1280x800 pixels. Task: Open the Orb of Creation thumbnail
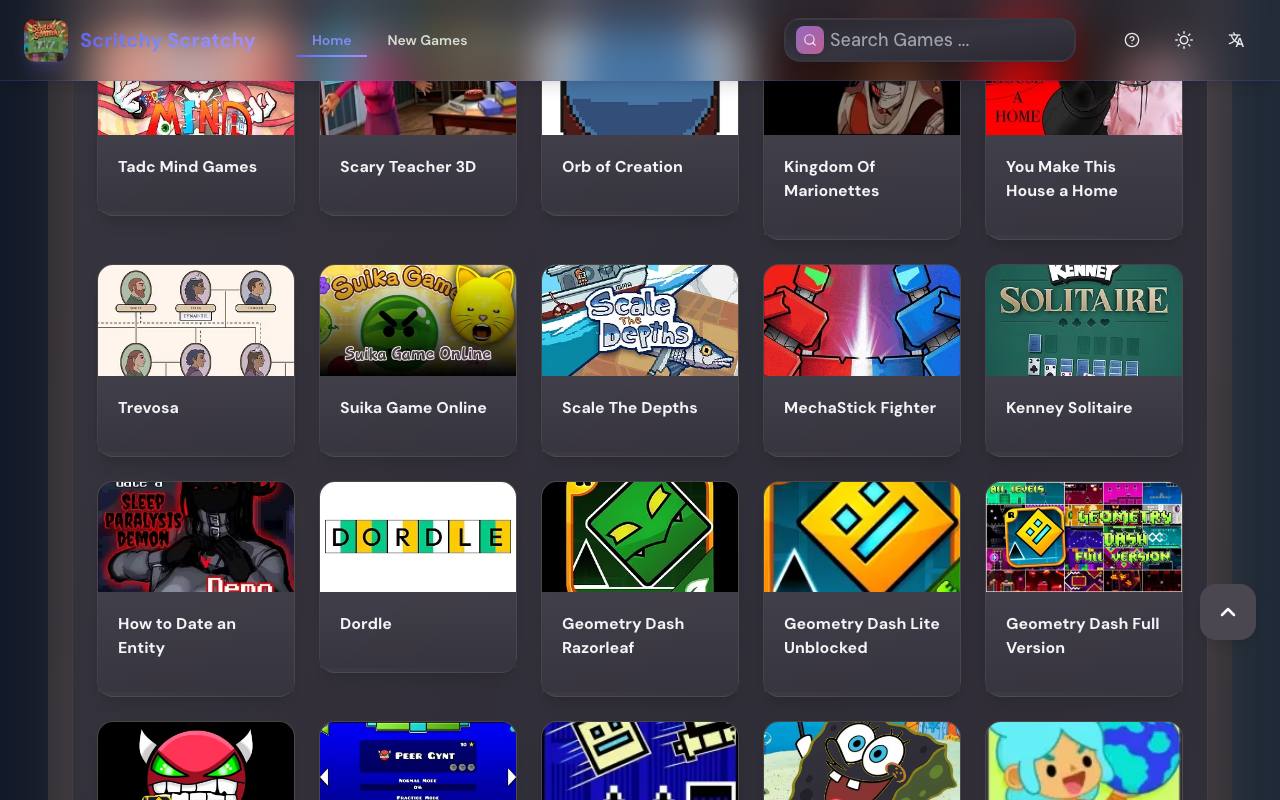pos(640,107)
